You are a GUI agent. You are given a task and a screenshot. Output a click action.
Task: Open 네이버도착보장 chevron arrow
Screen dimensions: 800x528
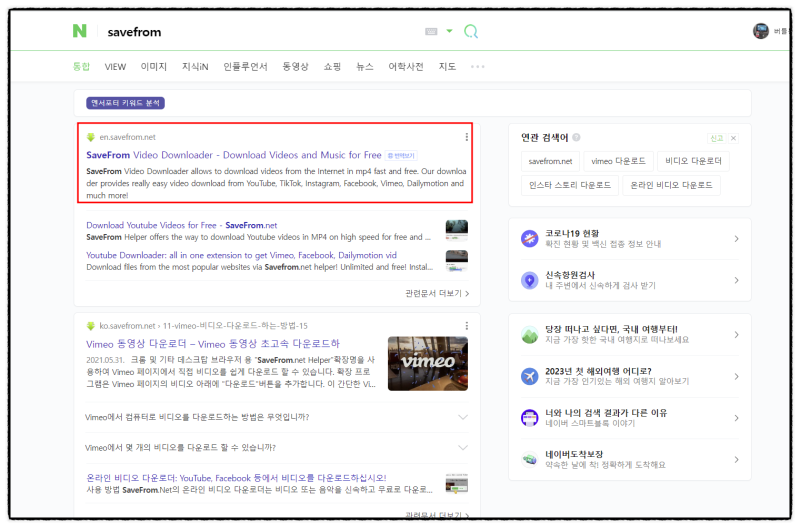[x=736, y=460]
